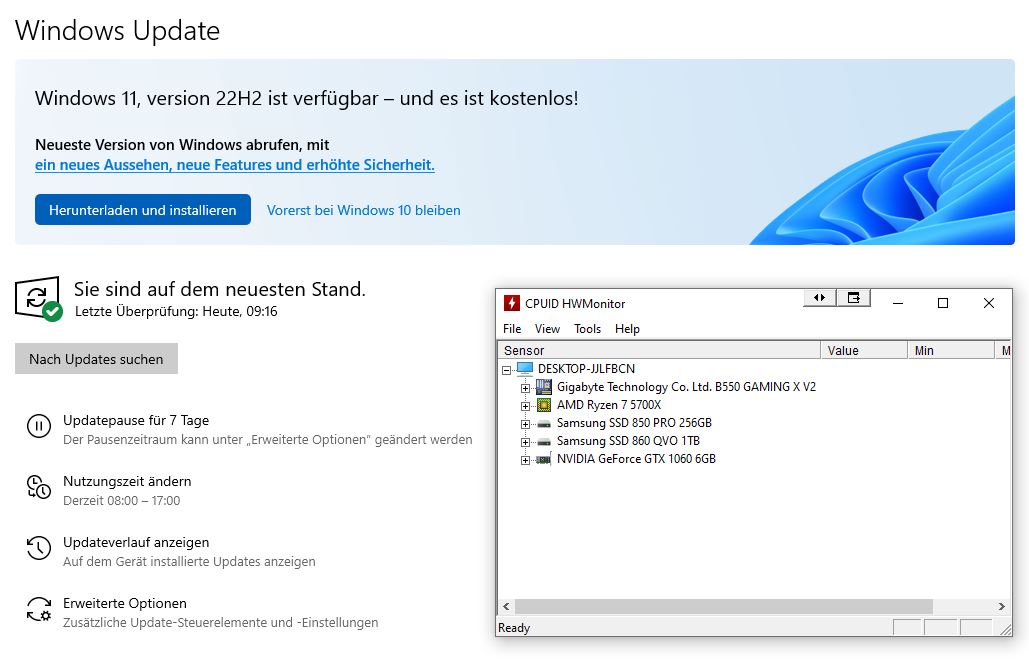Image resolution: width=1029 pixels, height=659 pixels.
Task: Select the Samsung SSD 860 QVO 1TB text
Action: click(x=629, y=441)
